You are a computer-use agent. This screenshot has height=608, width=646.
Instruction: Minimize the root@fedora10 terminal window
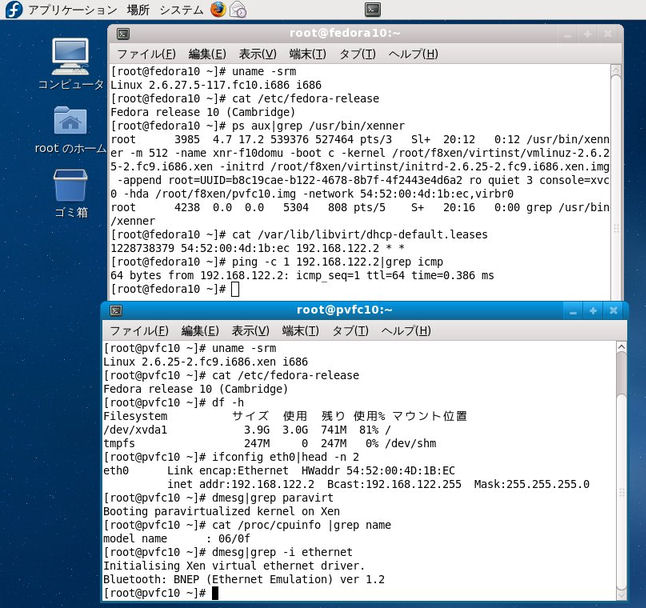(x=568, y=34)
